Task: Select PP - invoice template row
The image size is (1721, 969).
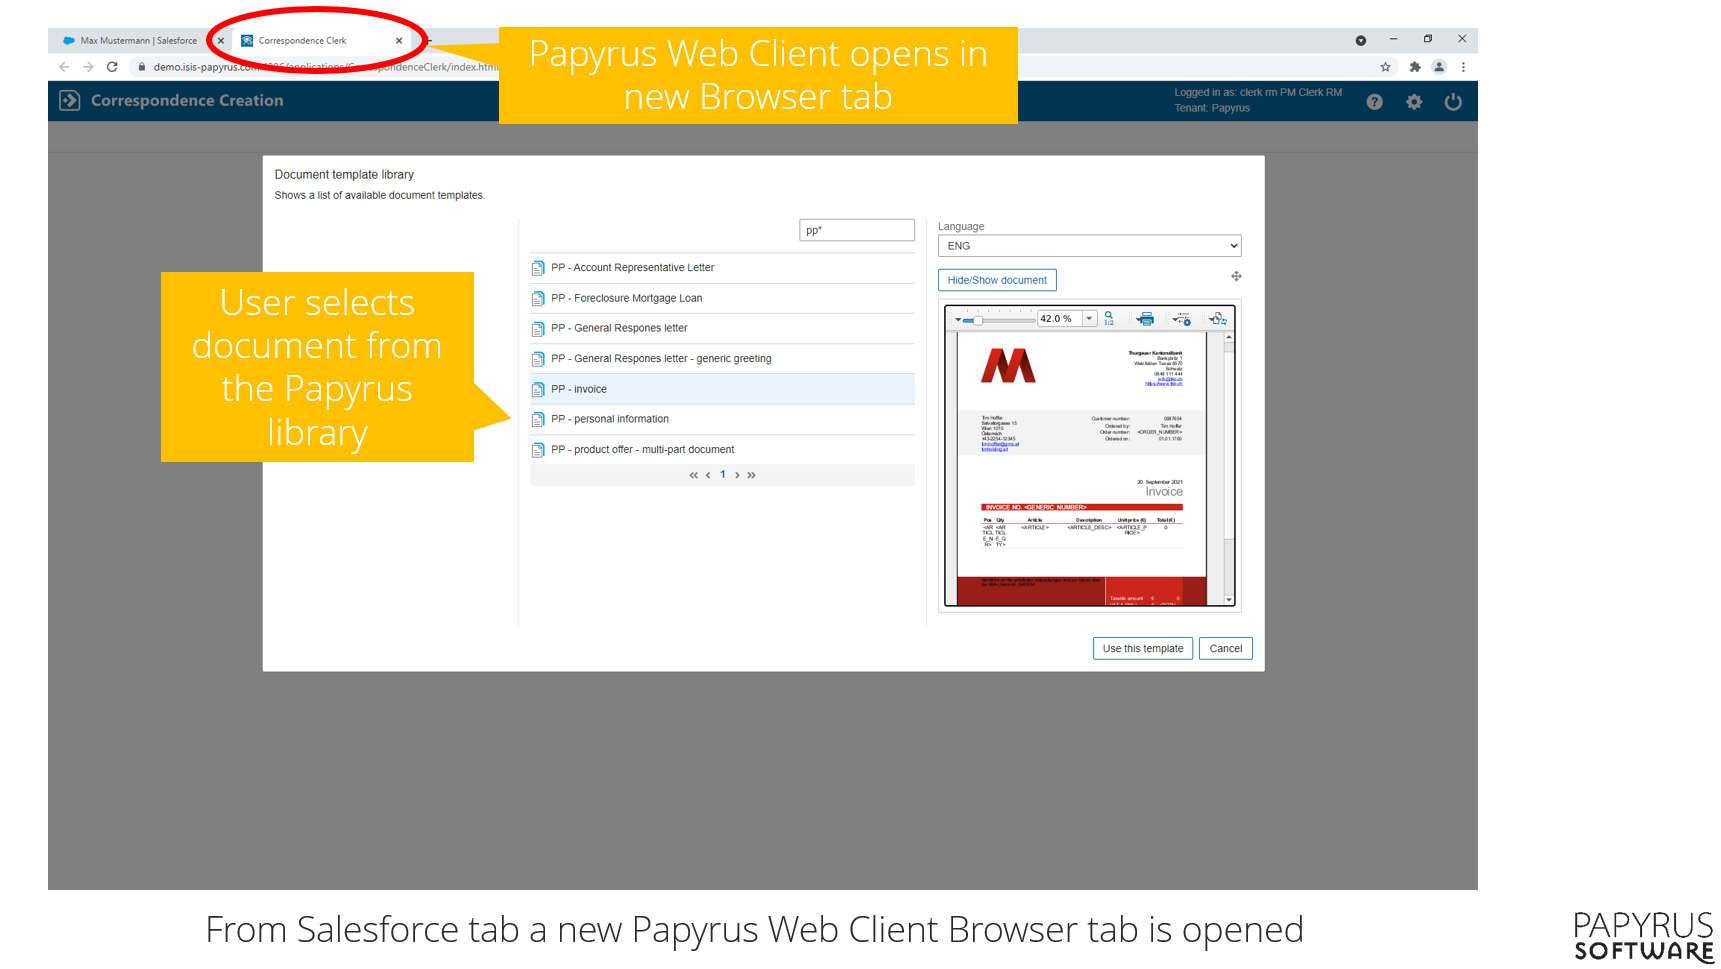Action: point(722,389)
